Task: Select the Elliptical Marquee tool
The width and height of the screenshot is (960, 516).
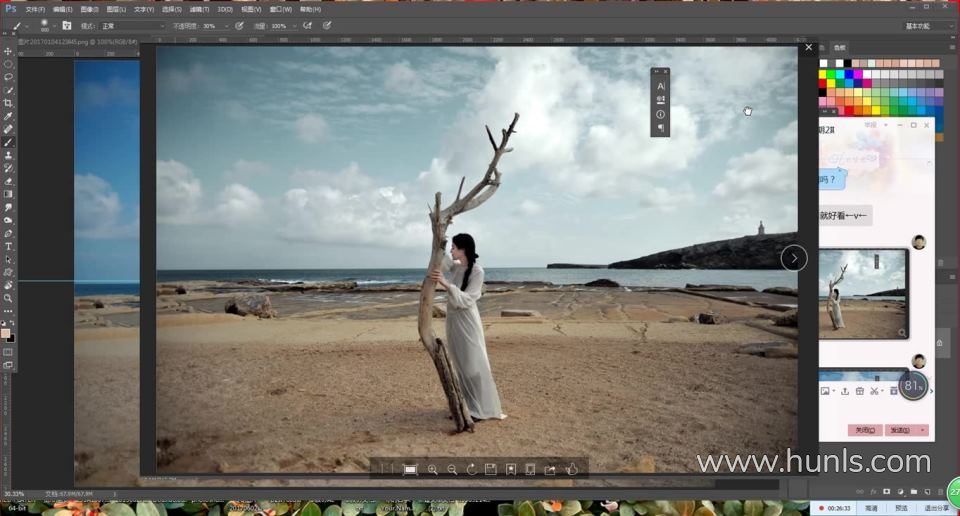Action: [8, 64]
